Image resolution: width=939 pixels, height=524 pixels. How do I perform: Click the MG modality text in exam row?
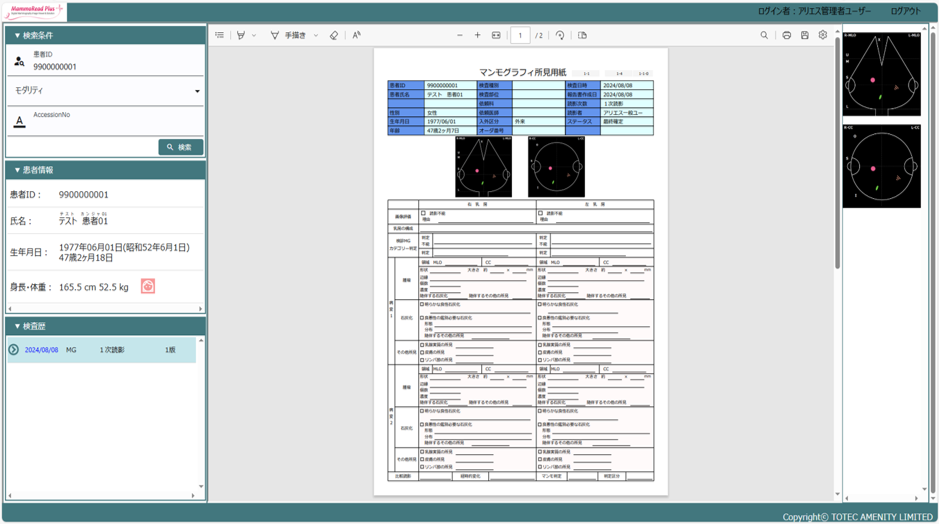[71, 350]
